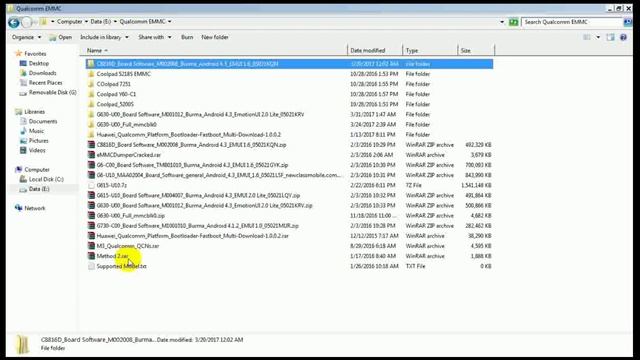Select MI_Qualcomm_QCNs.rar archive icon
Image resolution: width=640 pixels, height=360 pixels.
coord(91,246)
